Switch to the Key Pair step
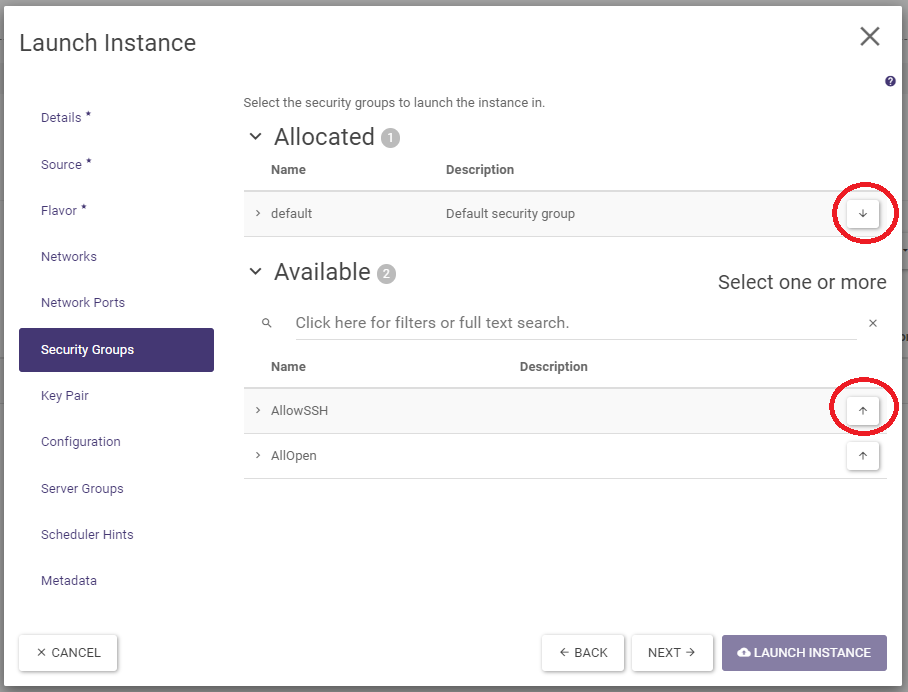The image size is (908, 692). (x=65, y=396)
